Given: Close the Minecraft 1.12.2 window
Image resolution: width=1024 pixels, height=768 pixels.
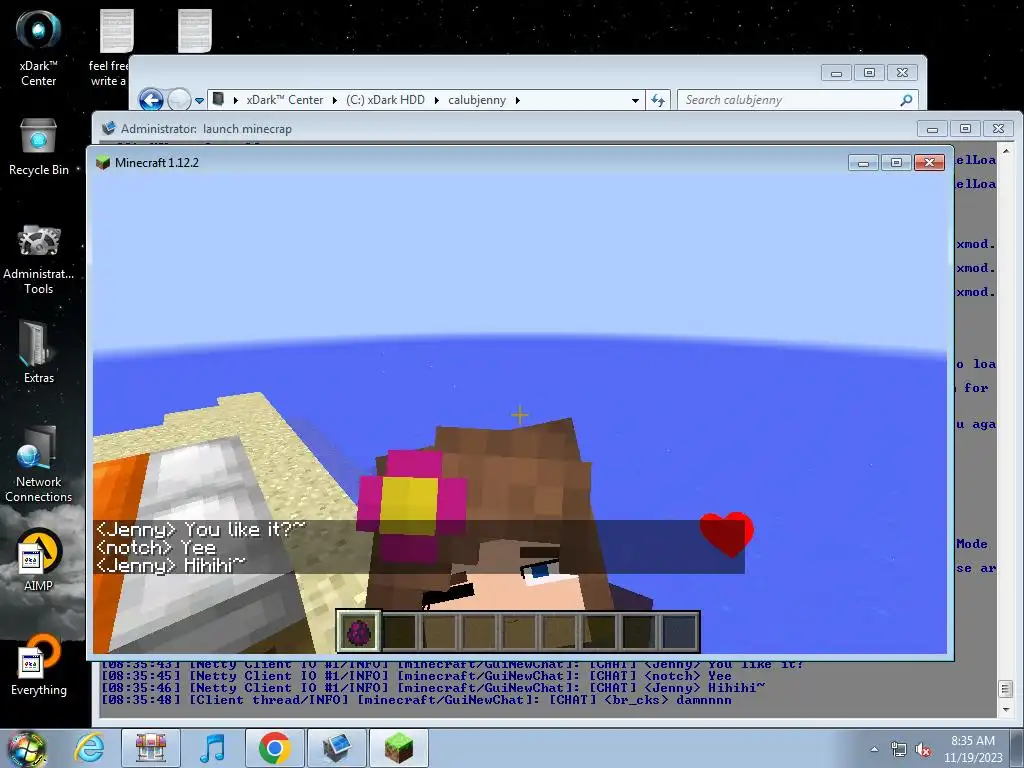Looking at the screenshot, I should pos(929,163).
